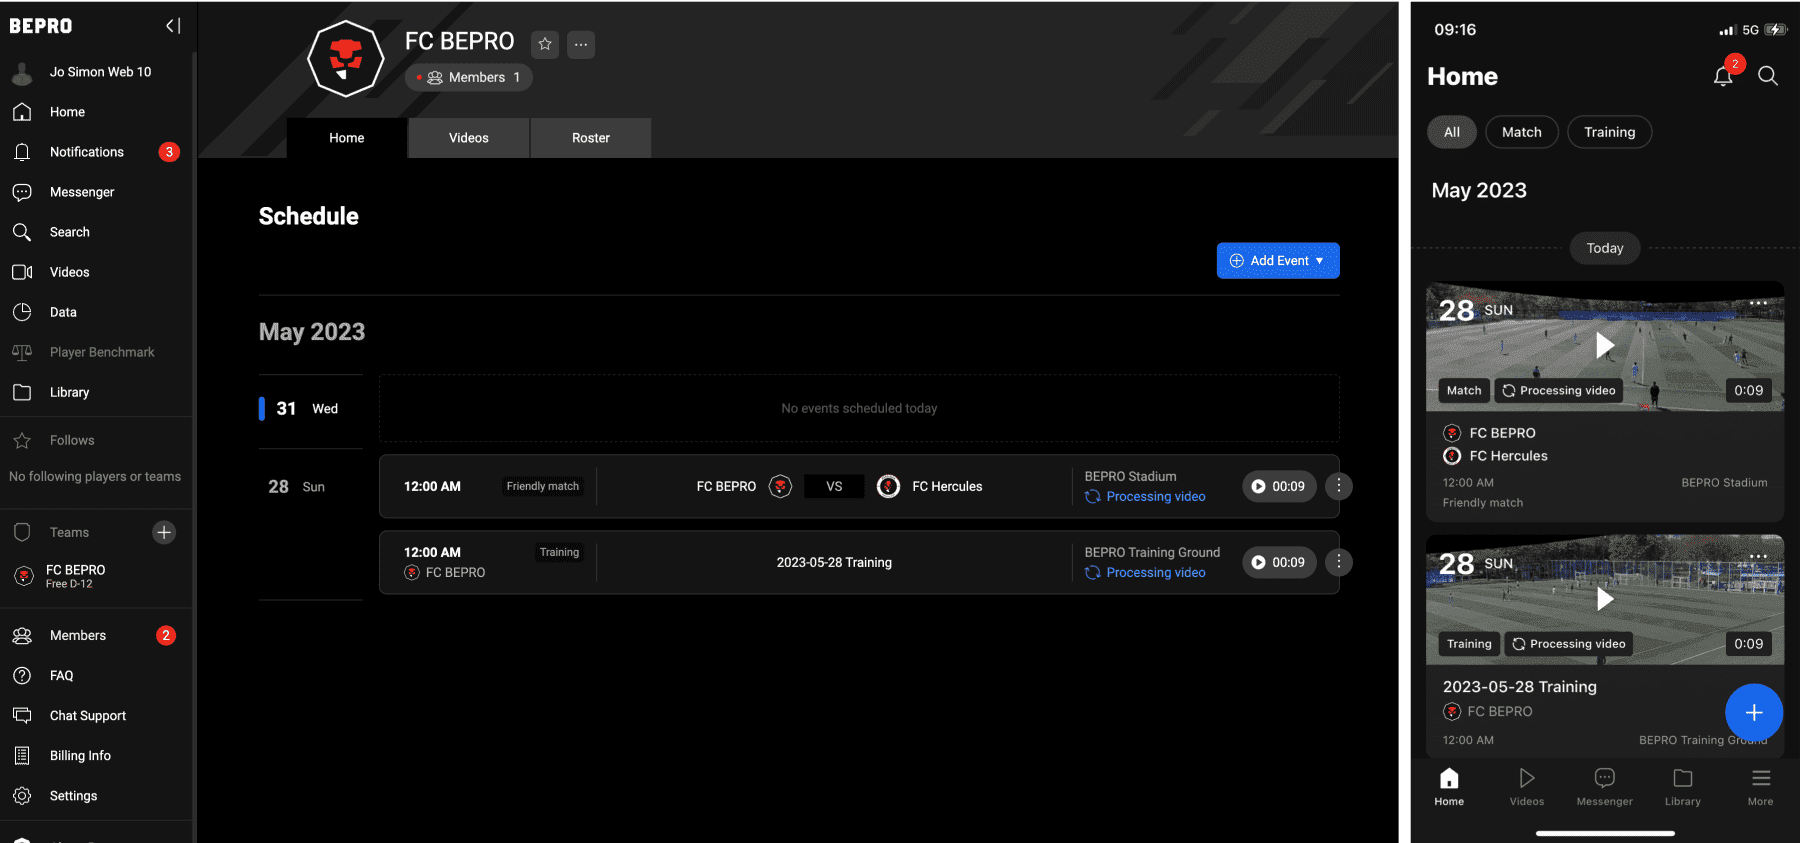The image size is (1800, 843).
Task: Favorite FC BEPRO with the star button
Action: coord(545,44)
